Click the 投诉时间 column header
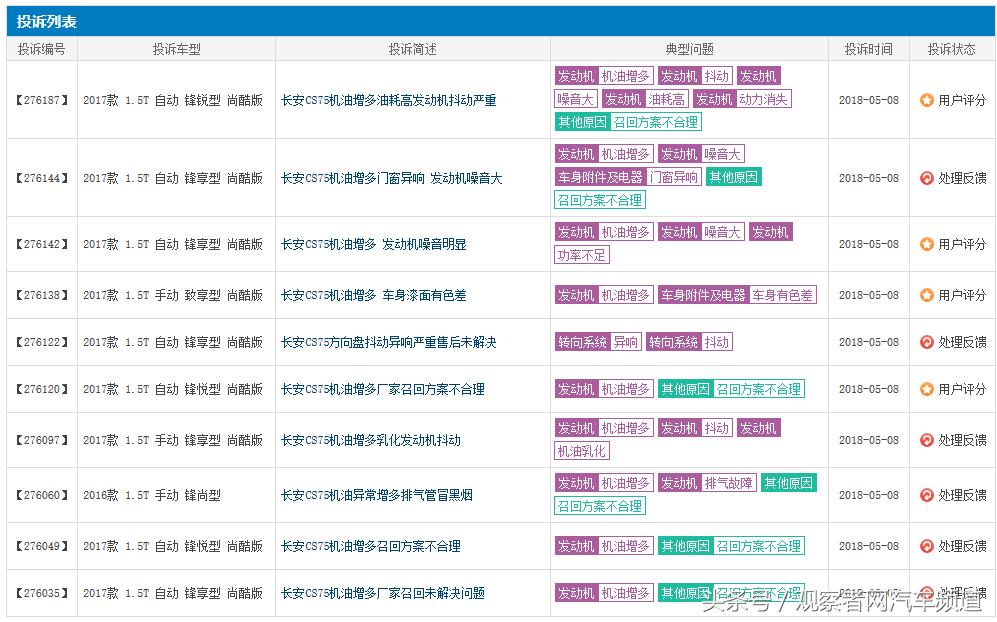 [869, 49]
